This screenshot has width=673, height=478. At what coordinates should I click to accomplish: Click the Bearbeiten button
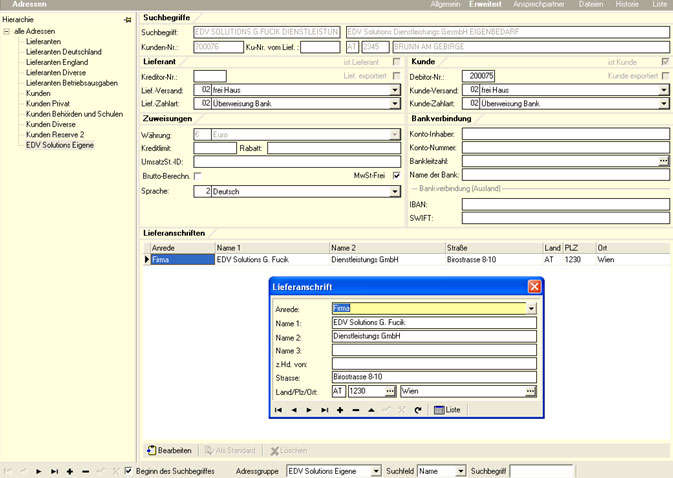click(170, 451)
